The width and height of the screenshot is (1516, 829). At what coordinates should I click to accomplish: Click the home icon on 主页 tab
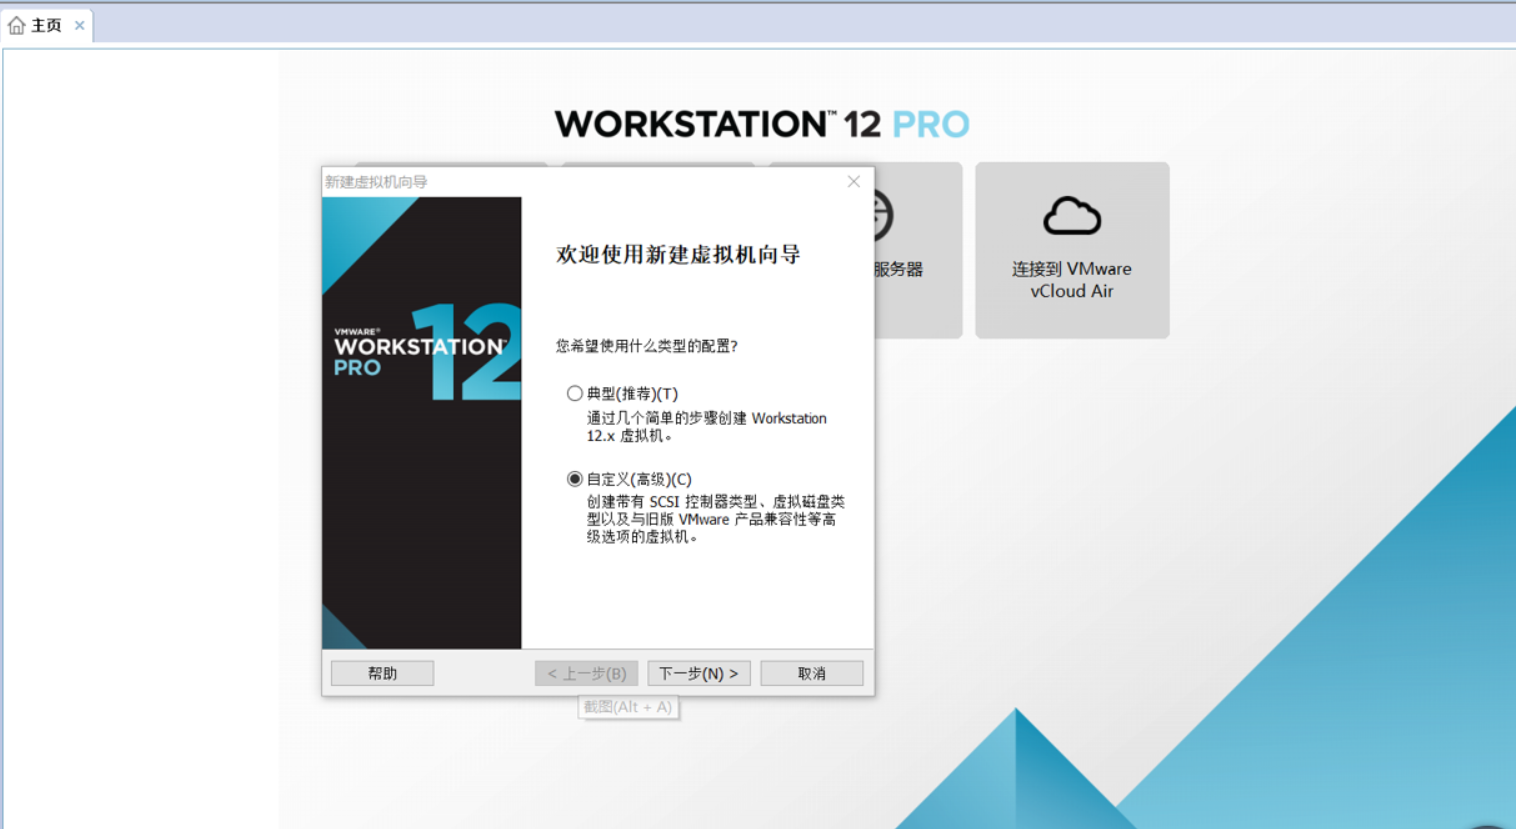[17, 25]
